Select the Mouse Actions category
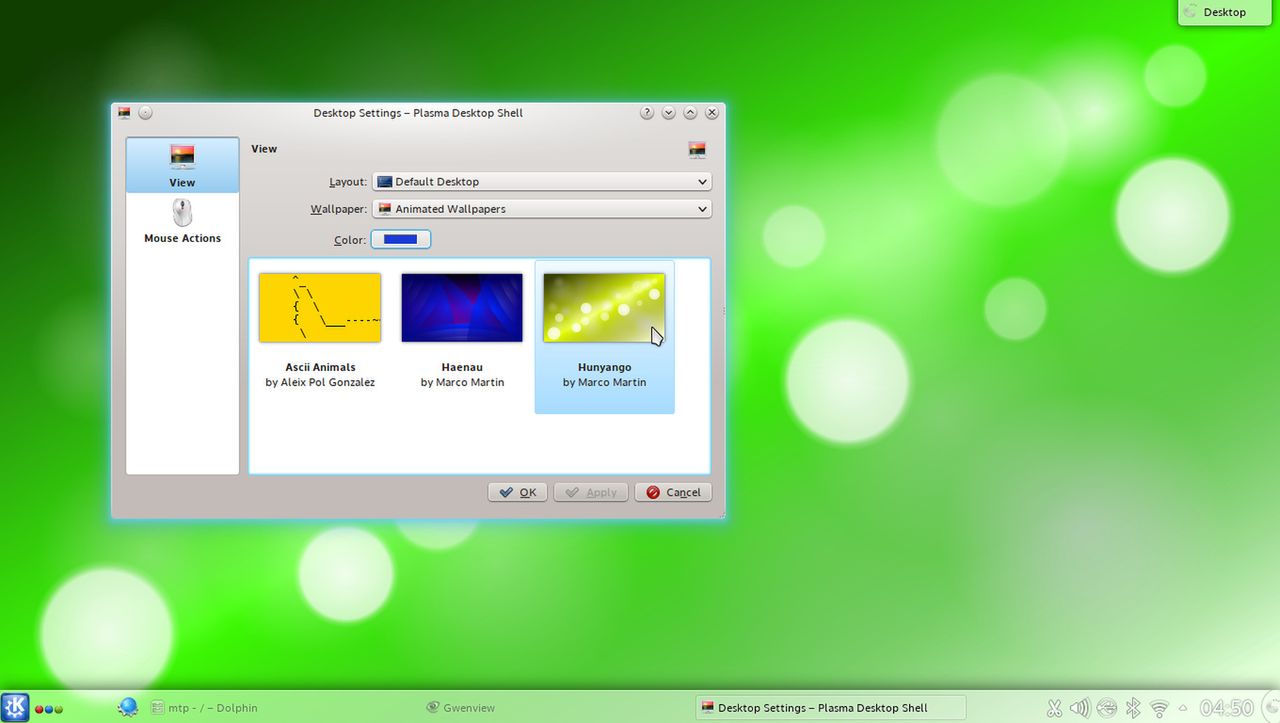Screen dimensions: 1280x723 tap(182, 221)
